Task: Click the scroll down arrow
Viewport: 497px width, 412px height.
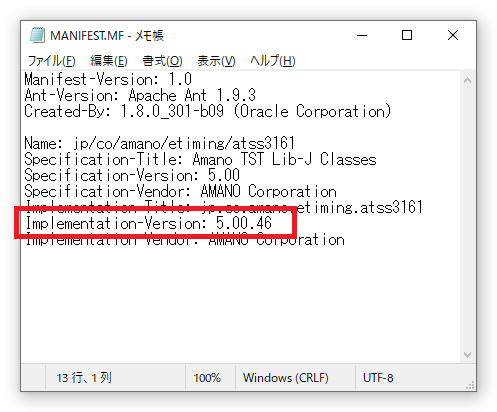Action: tap(467, 355)
